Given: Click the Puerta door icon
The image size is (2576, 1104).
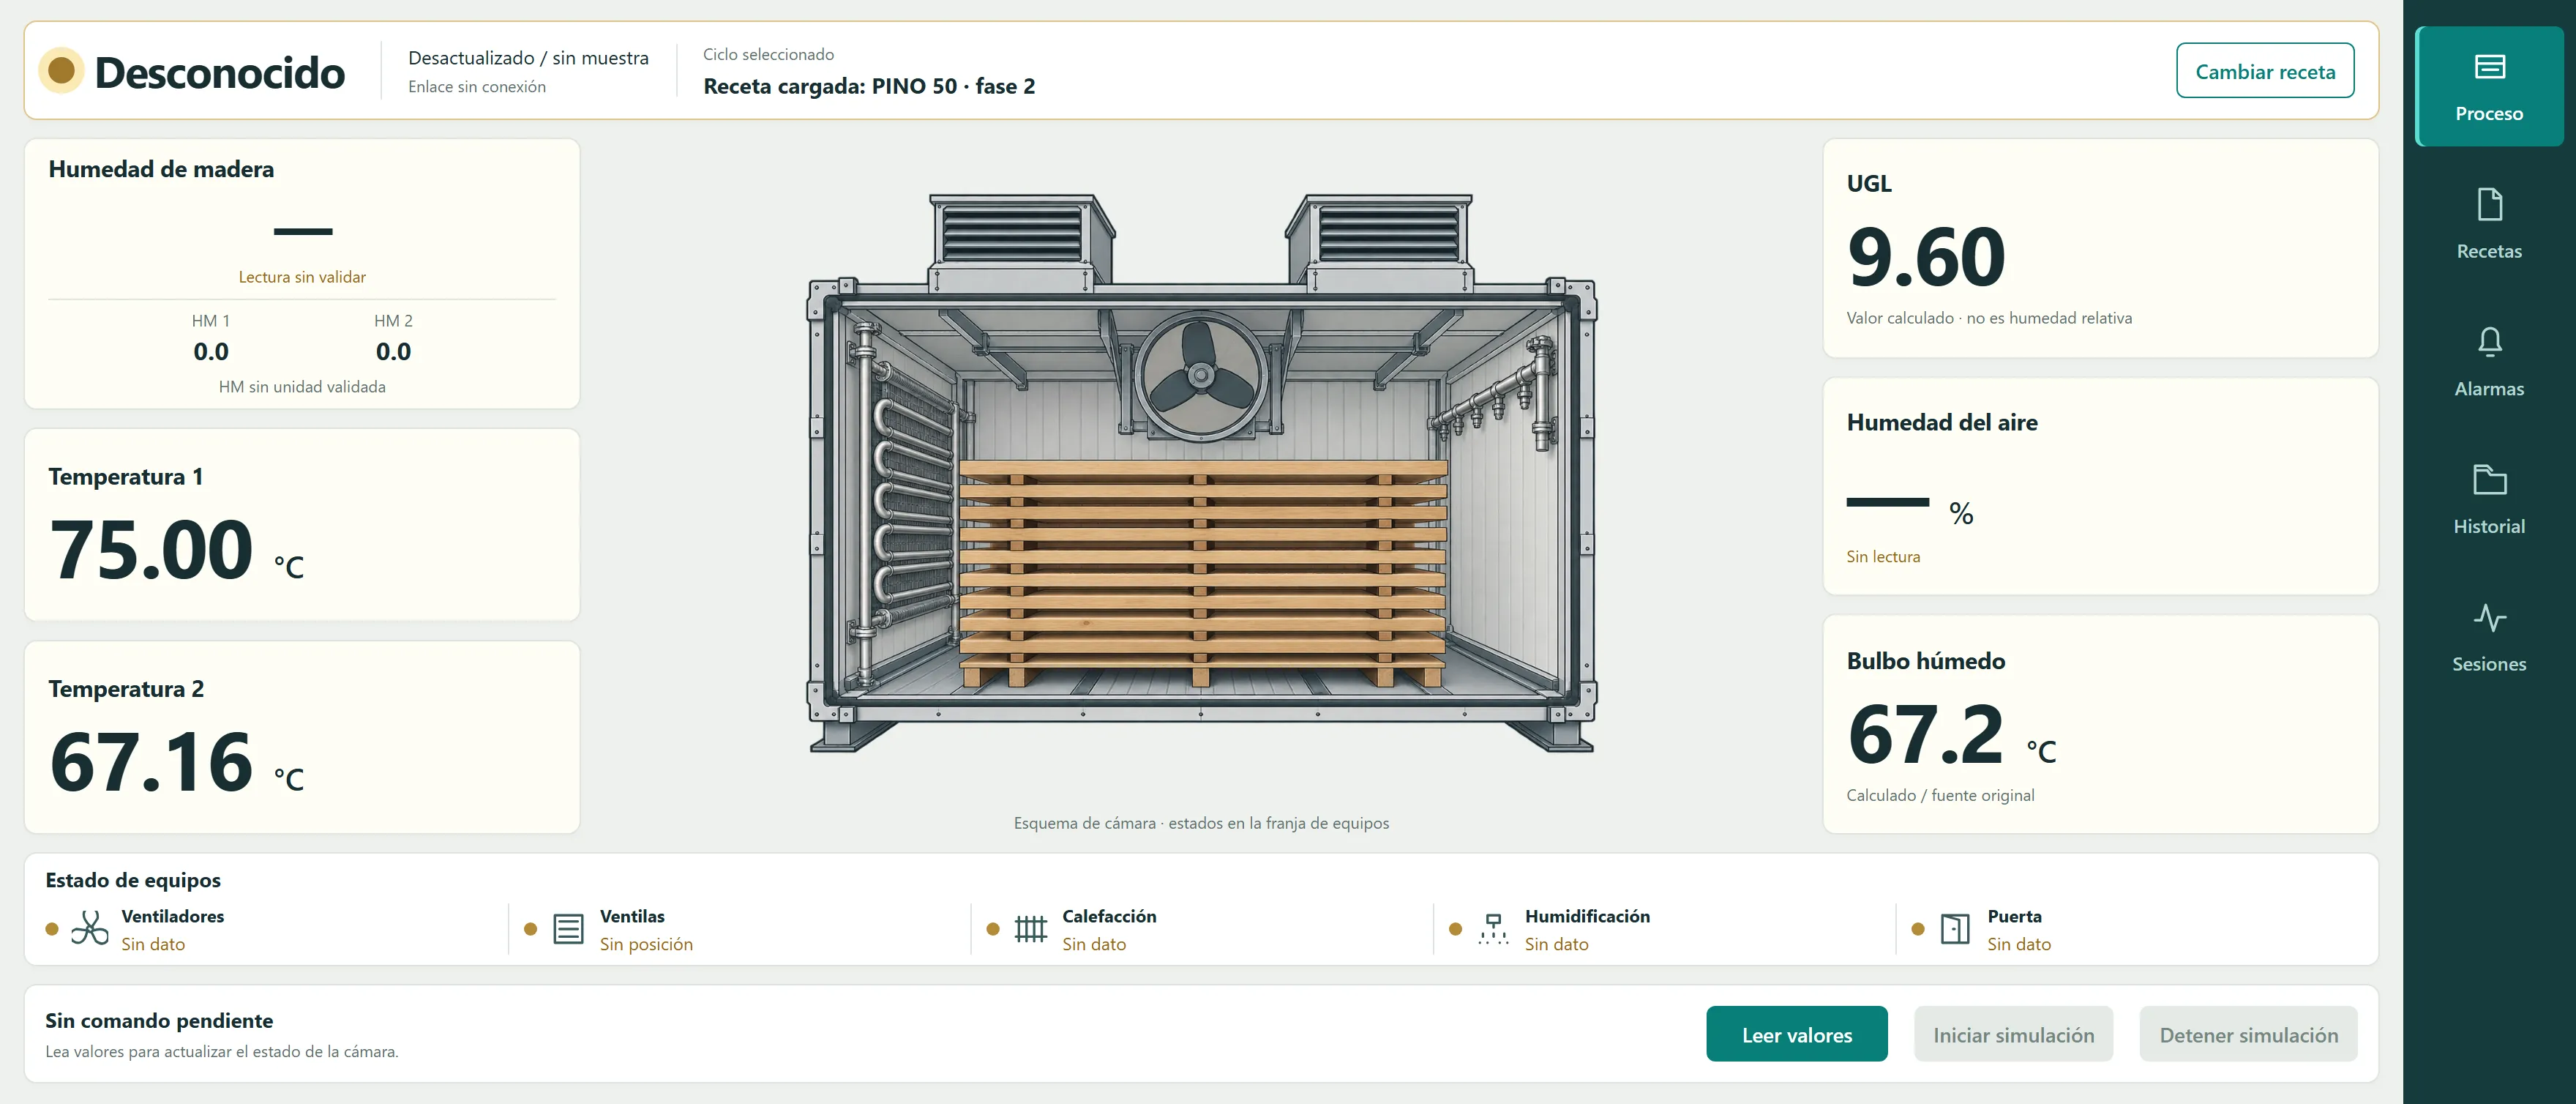Looking at the screenshot, I should click(1955, 929).
